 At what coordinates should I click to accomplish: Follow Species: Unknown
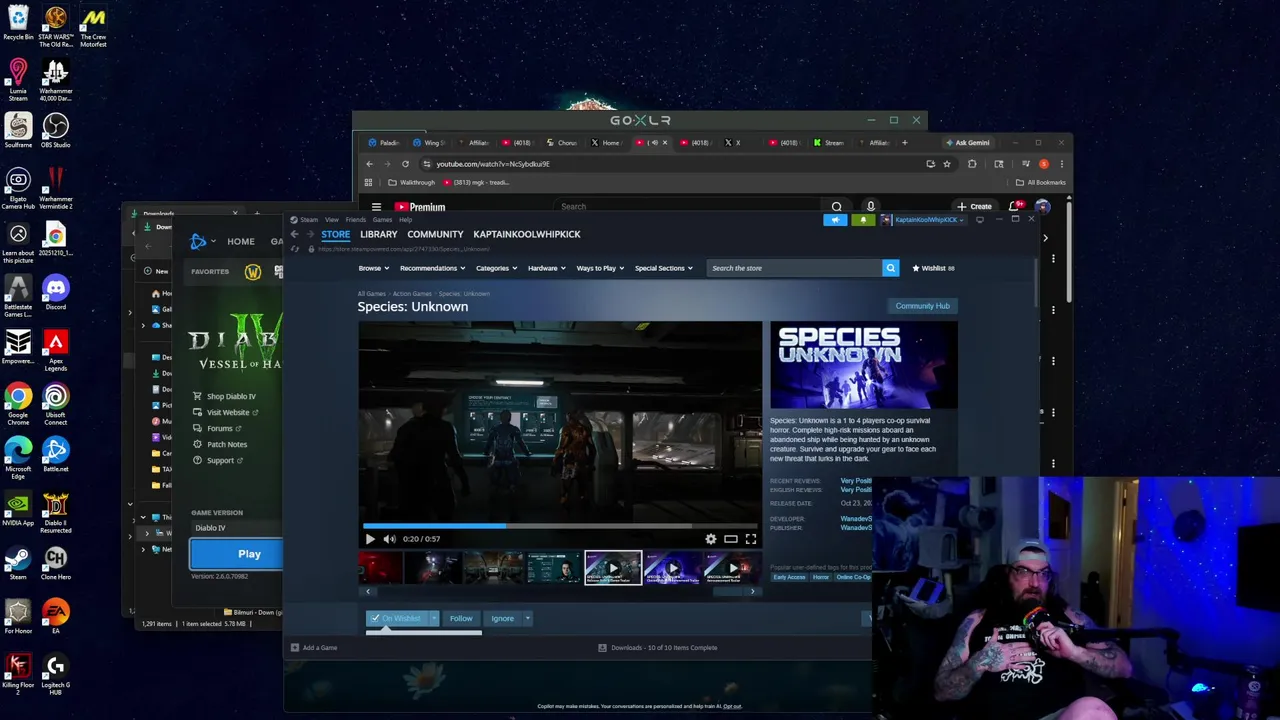tap(461, 618)
